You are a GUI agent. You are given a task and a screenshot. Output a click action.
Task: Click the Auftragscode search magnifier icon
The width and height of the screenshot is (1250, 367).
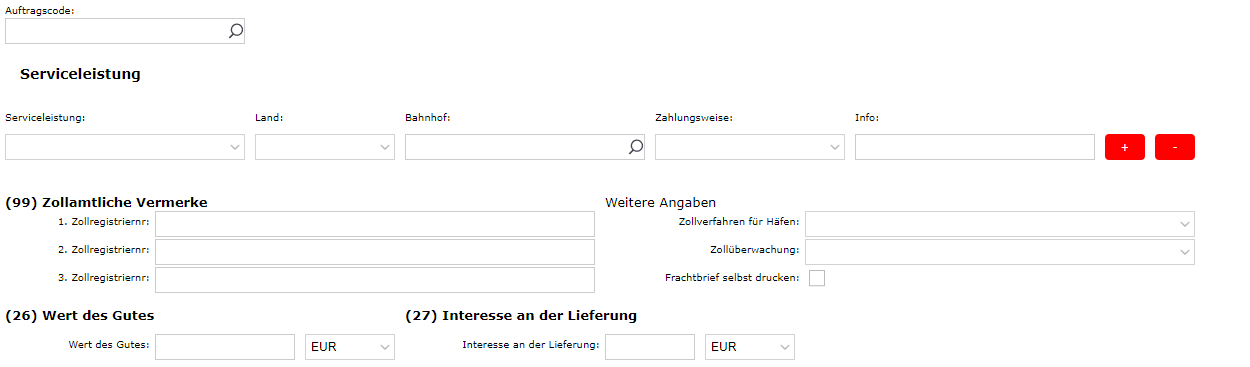point(235,31)
